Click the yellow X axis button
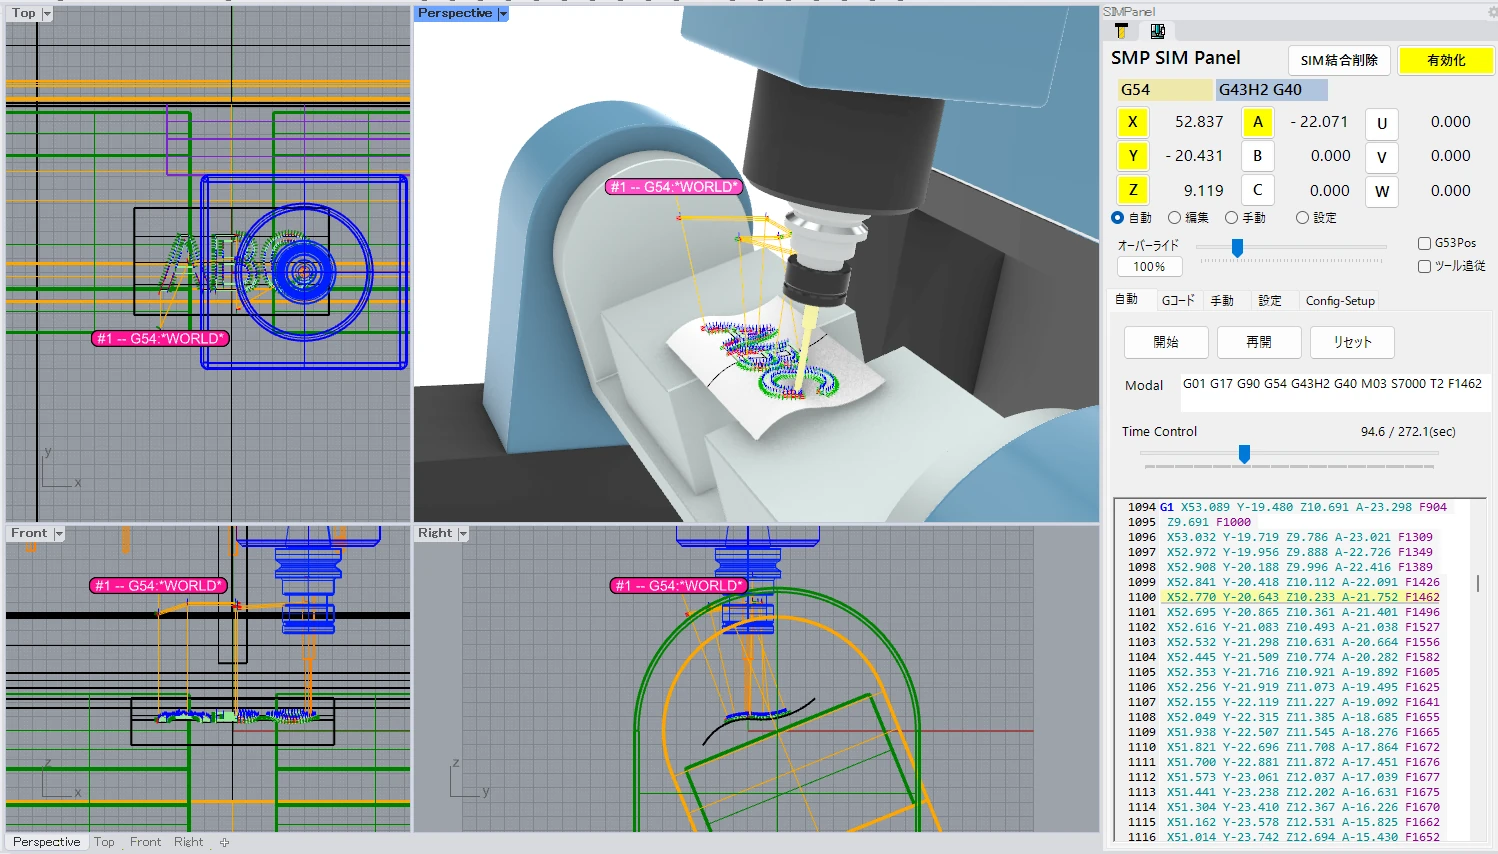This screenshot has width=1498, height=854. click(x=1132, y=122)
